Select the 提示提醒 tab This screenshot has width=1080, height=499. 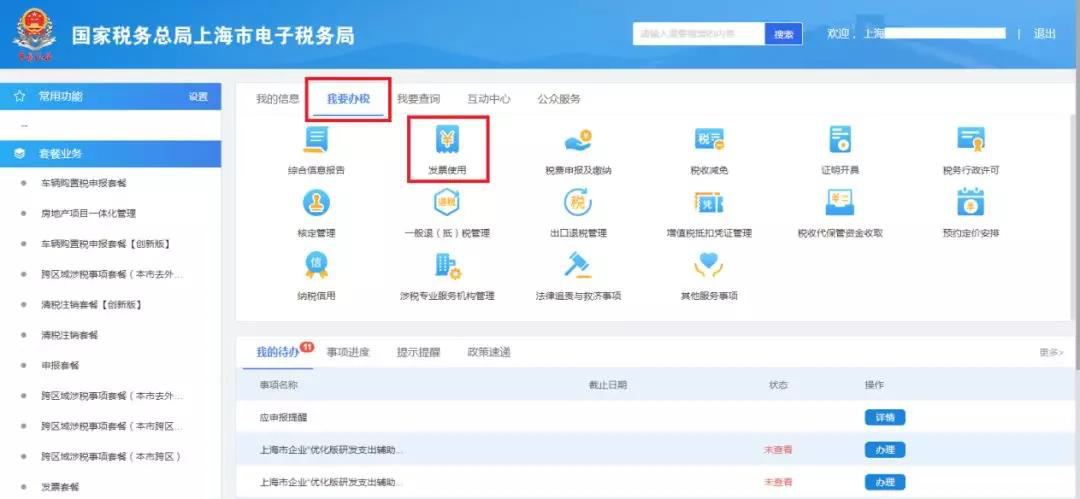418,352
